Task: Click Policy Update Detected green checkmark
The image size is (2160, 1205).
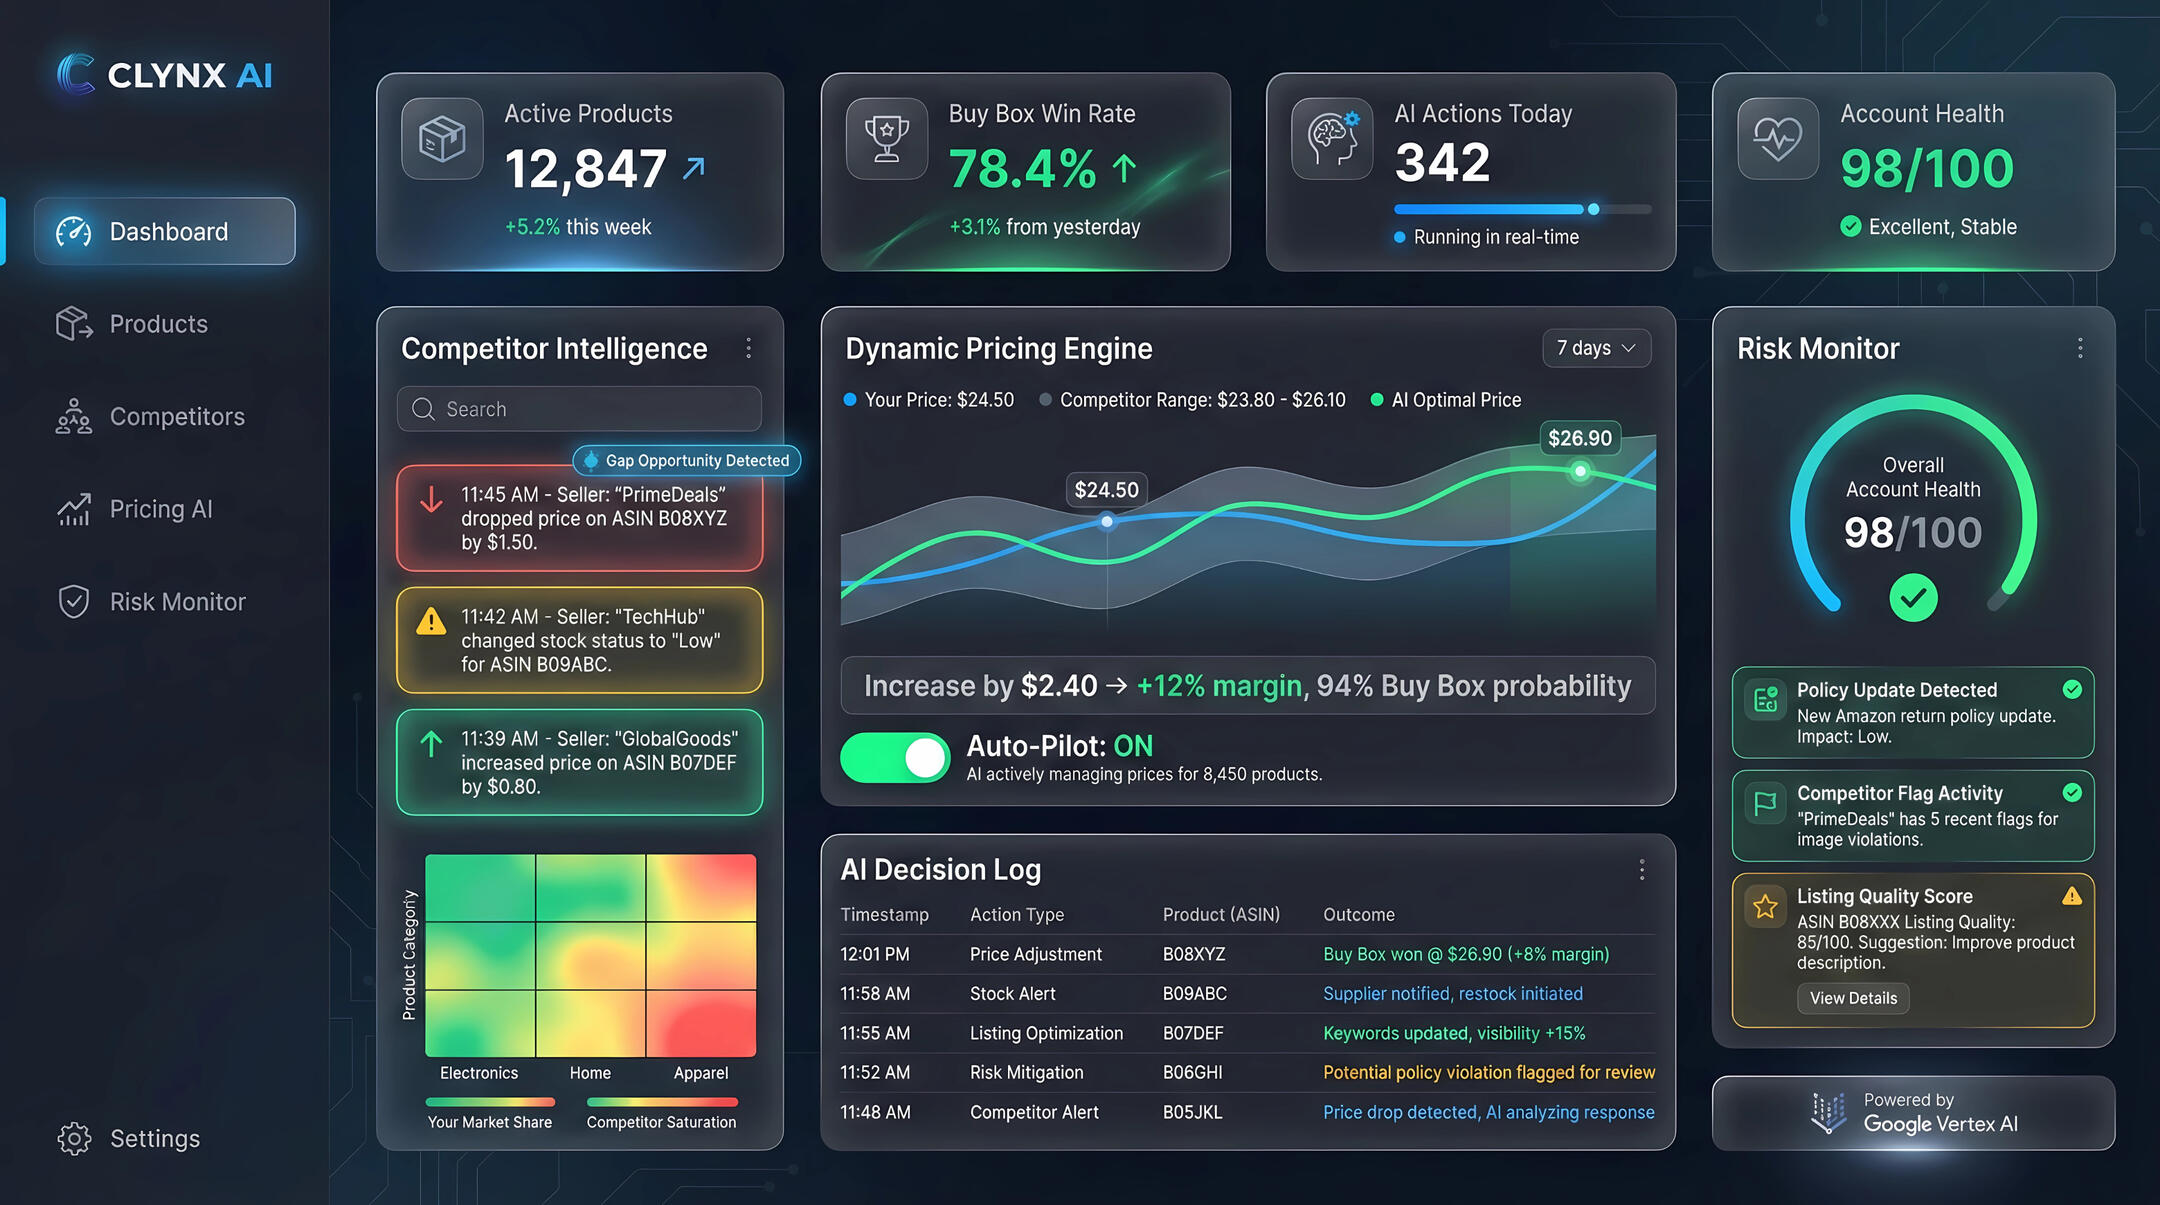Action: click(x=2072, y=689)
